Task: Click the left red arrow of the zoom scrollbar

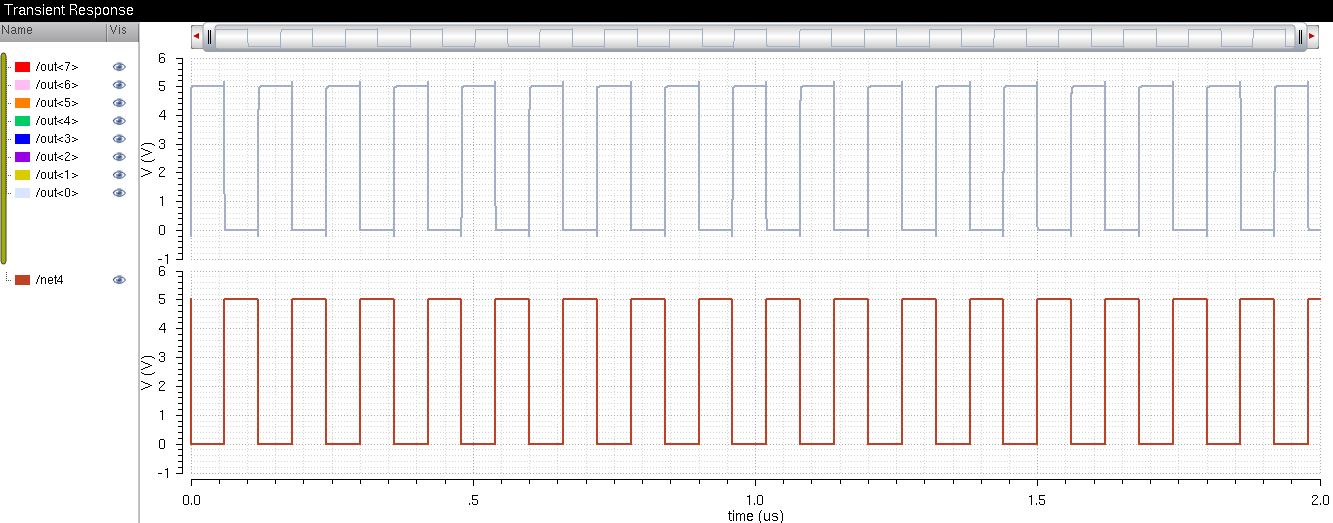Action: 197,37
